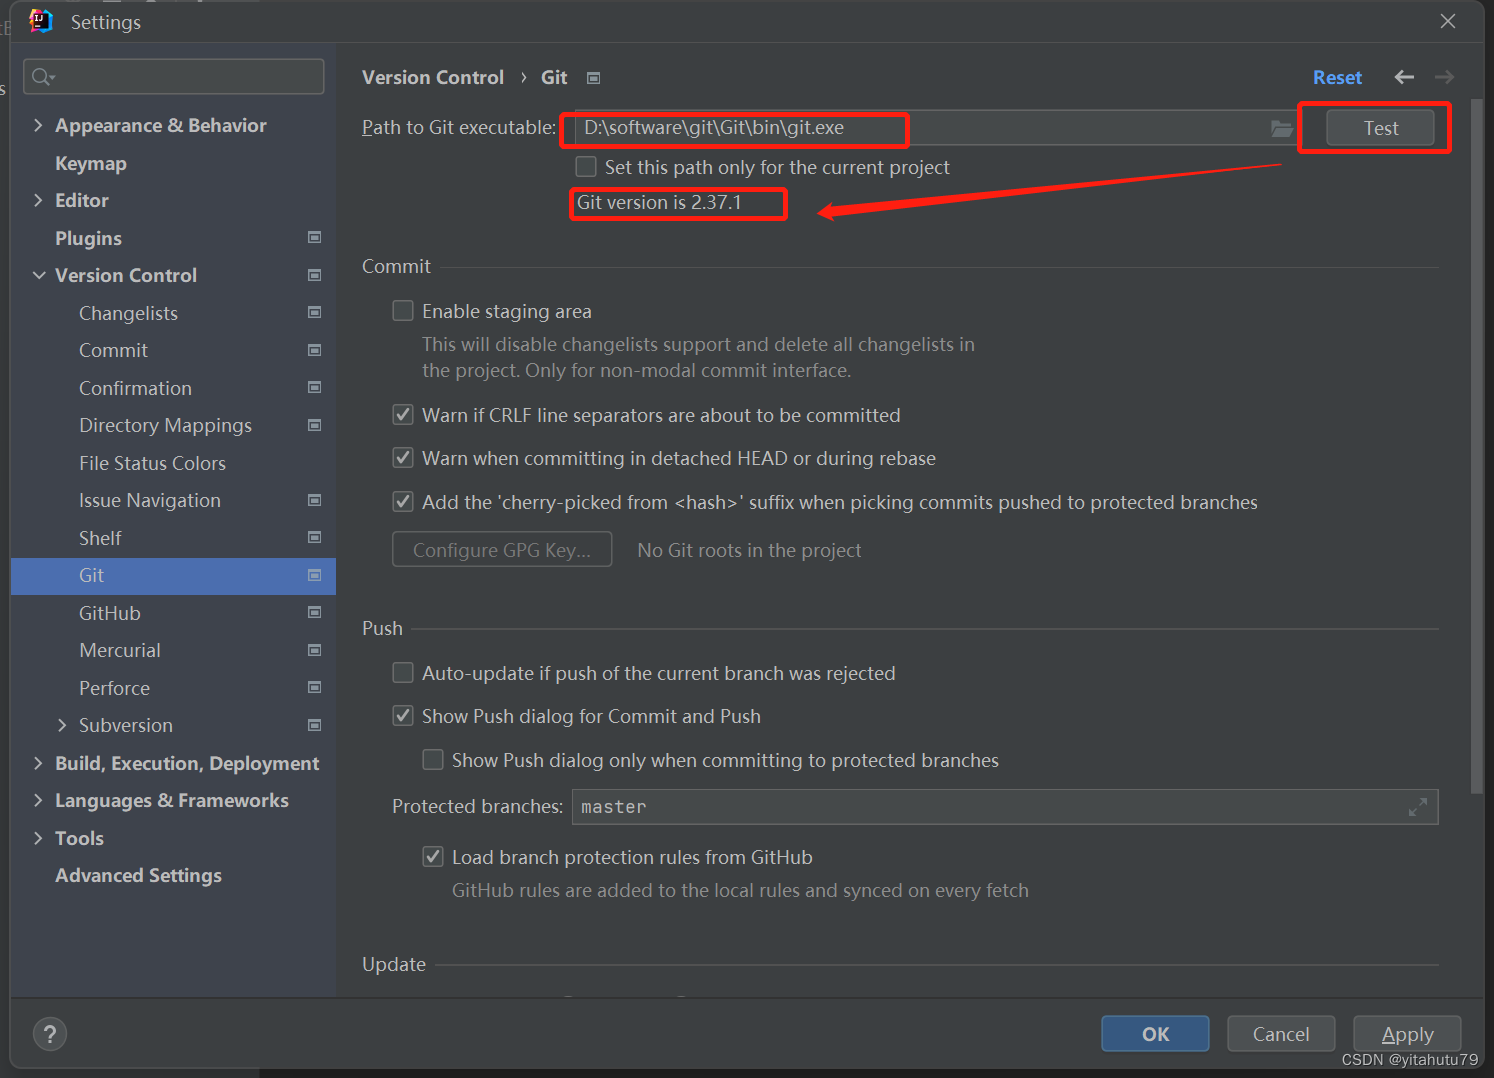
Task: Click the OK button
Action: point(1155,1034)
